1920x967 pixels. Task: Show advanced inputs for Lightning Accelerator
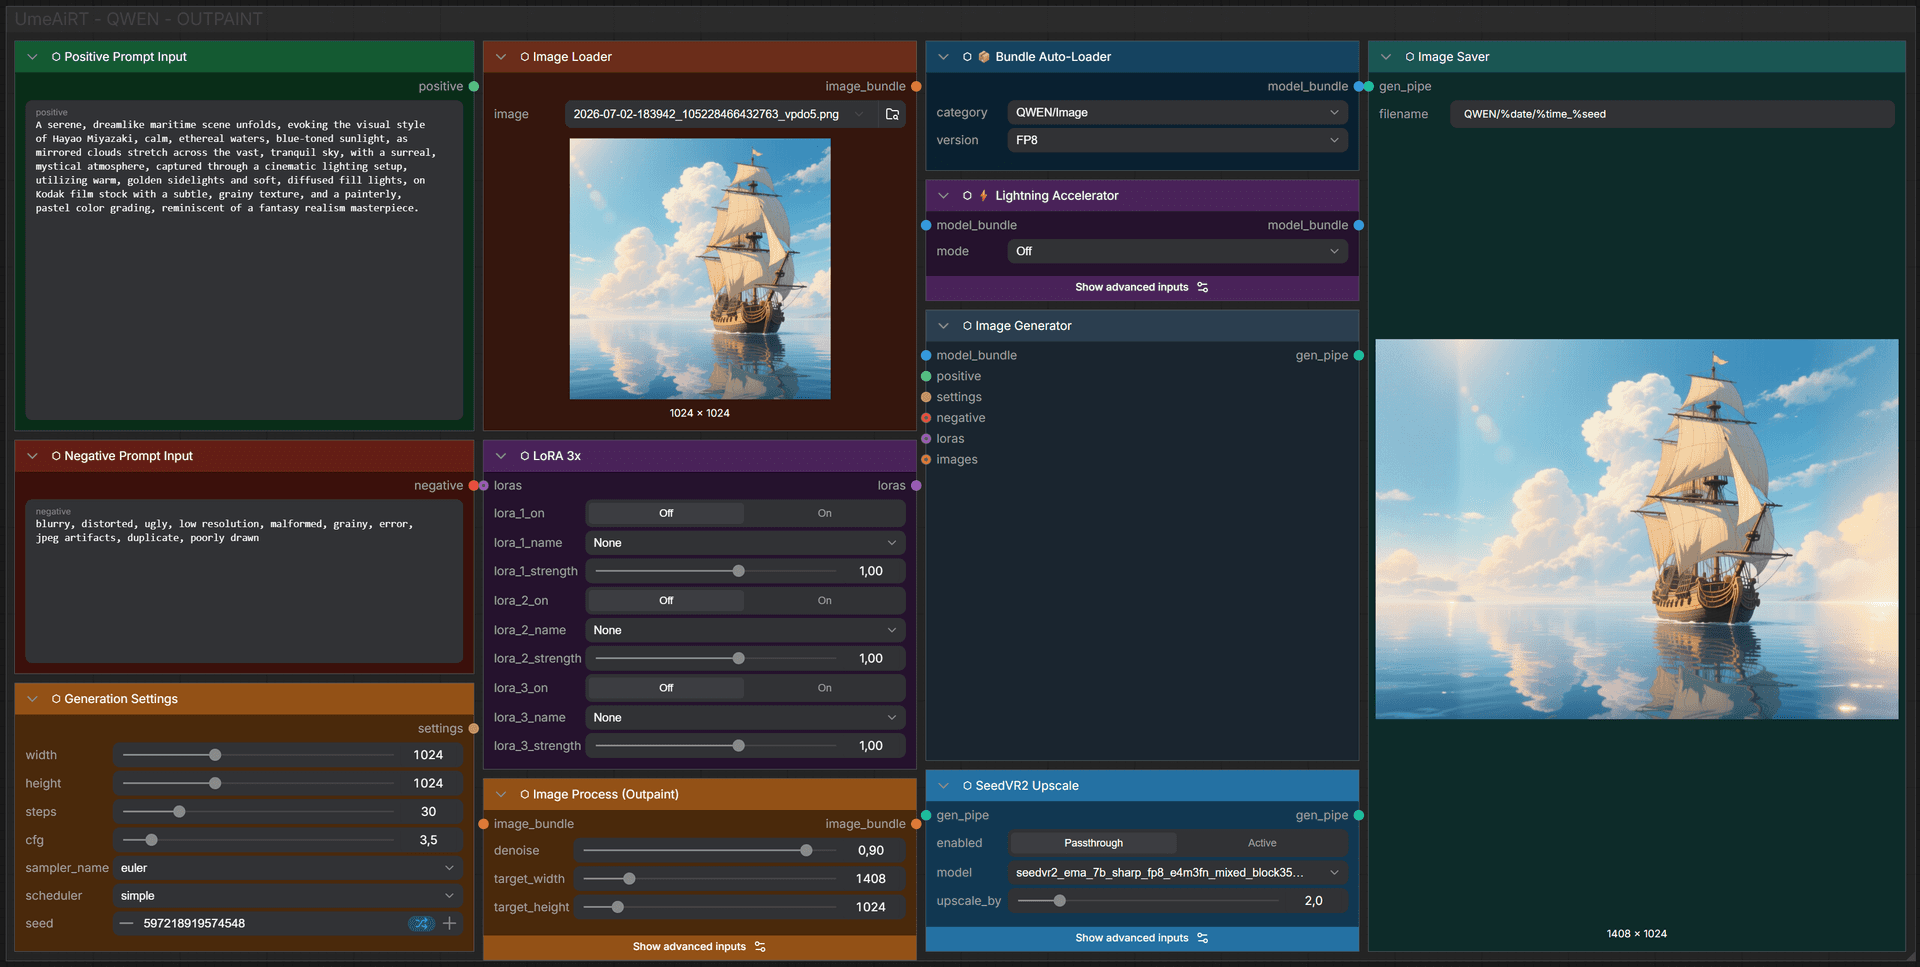point(1142,287)
